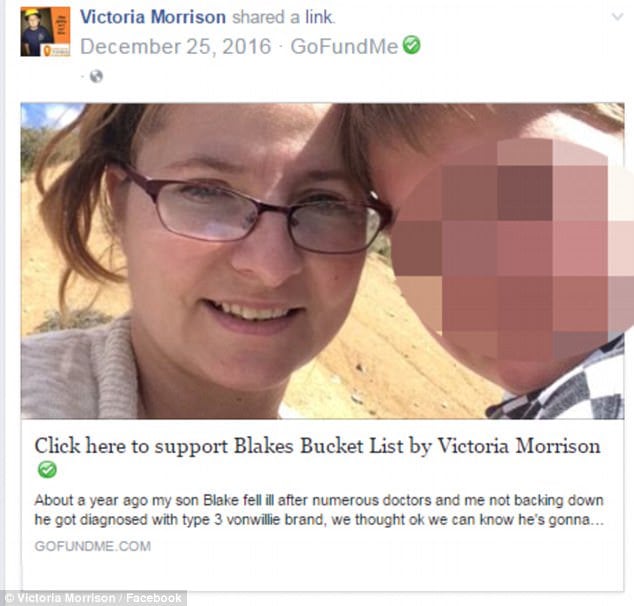Click the public globe privacy icon
Screen dimensions: 634x606
pyautogui.click(x=96, y=76)
